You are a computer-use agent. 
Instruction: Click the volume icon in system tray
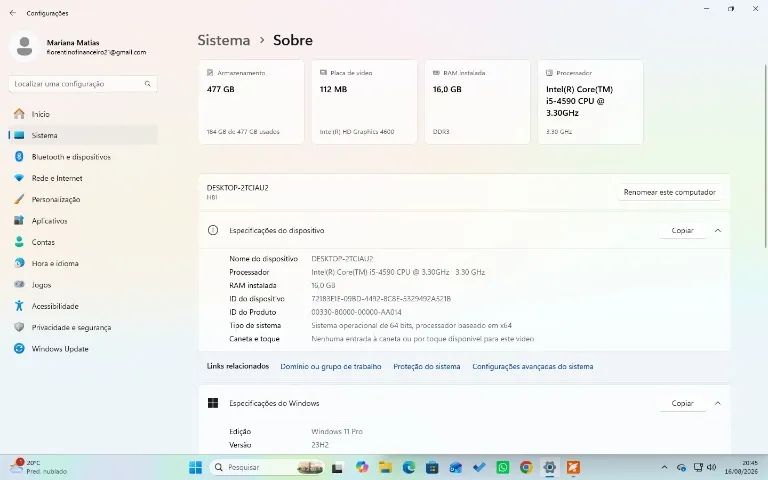coord(712,467)
